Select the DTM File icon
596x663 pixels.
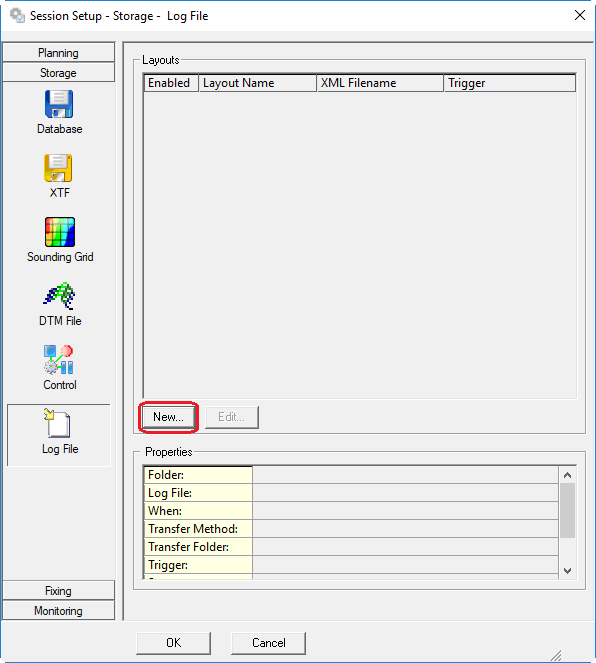point(60,296)
